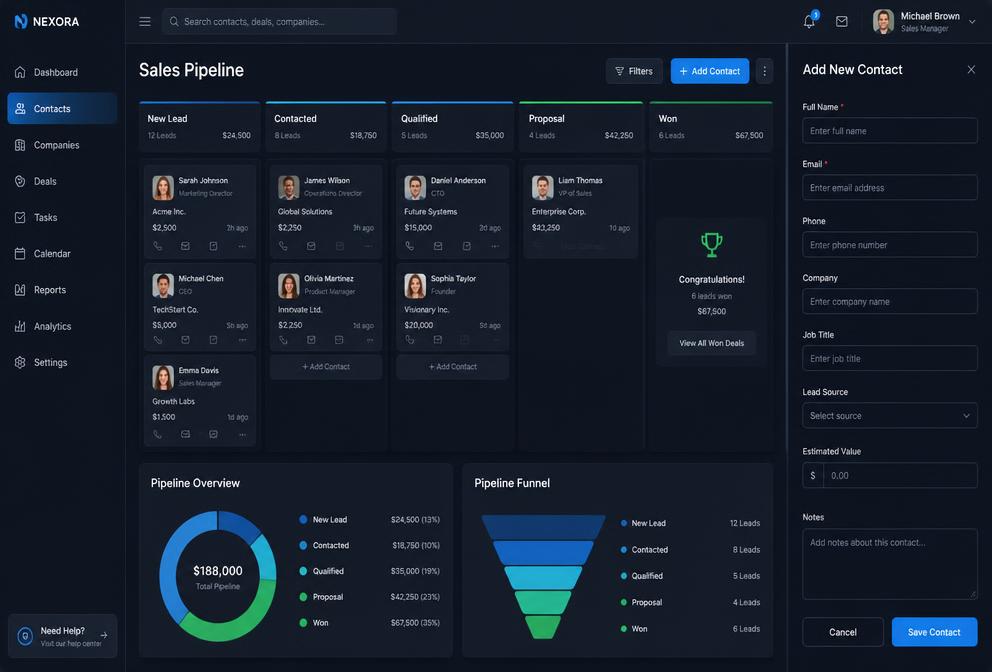This screenshot has height=672, width=992.
Task: Click the Full Name input field
Action: pyautogui.click(x=890, y=130)
